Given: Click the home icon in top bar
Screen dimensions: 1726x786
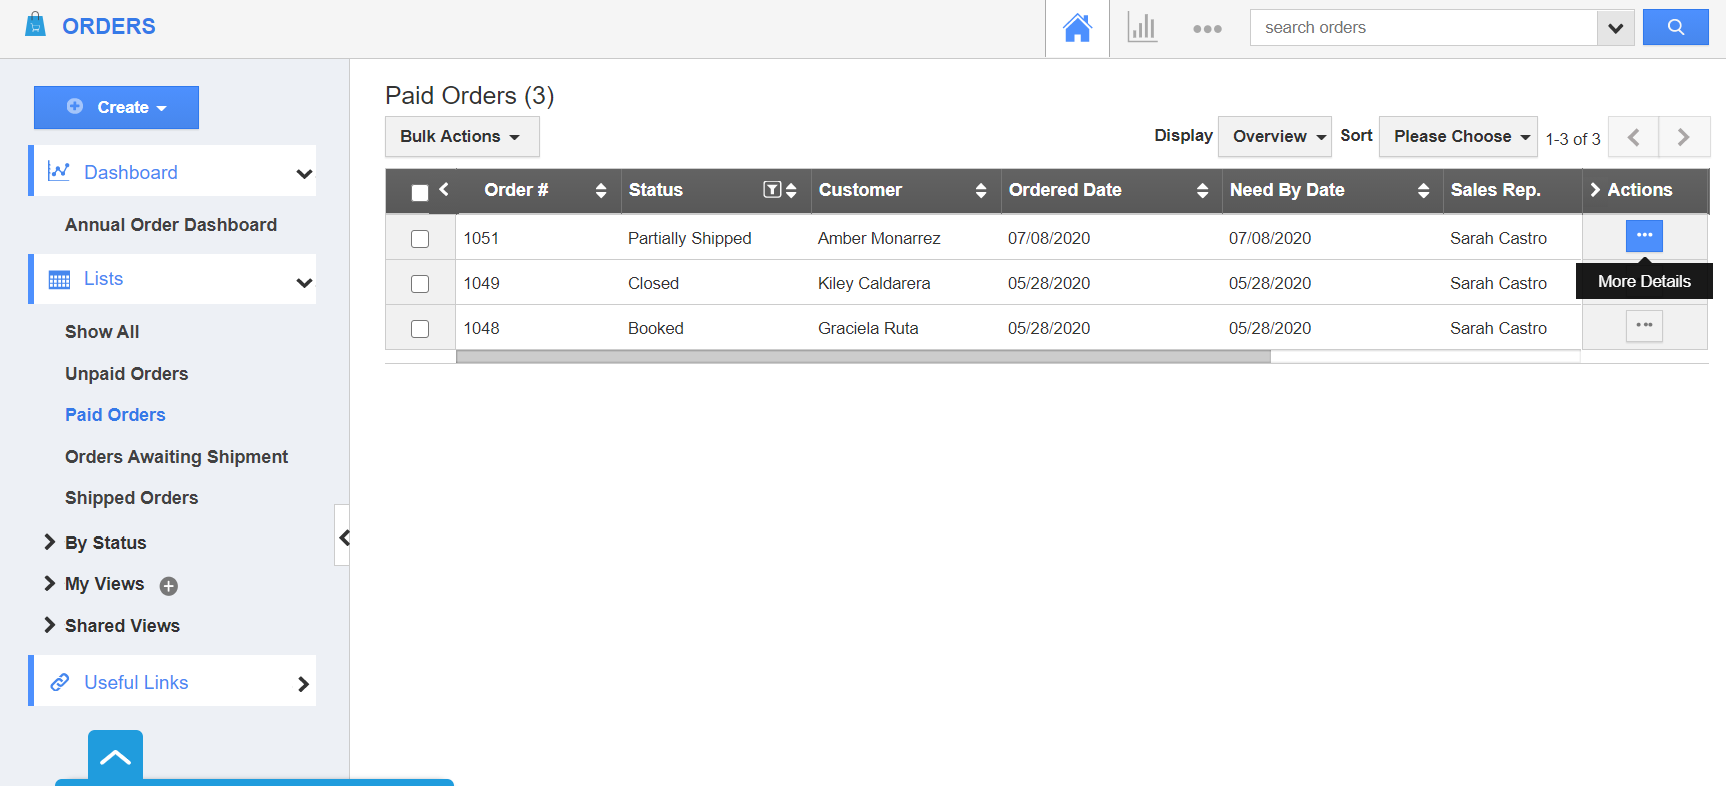Looking at the screenshot, I should pyautogui.click(x=1077, y=28).
